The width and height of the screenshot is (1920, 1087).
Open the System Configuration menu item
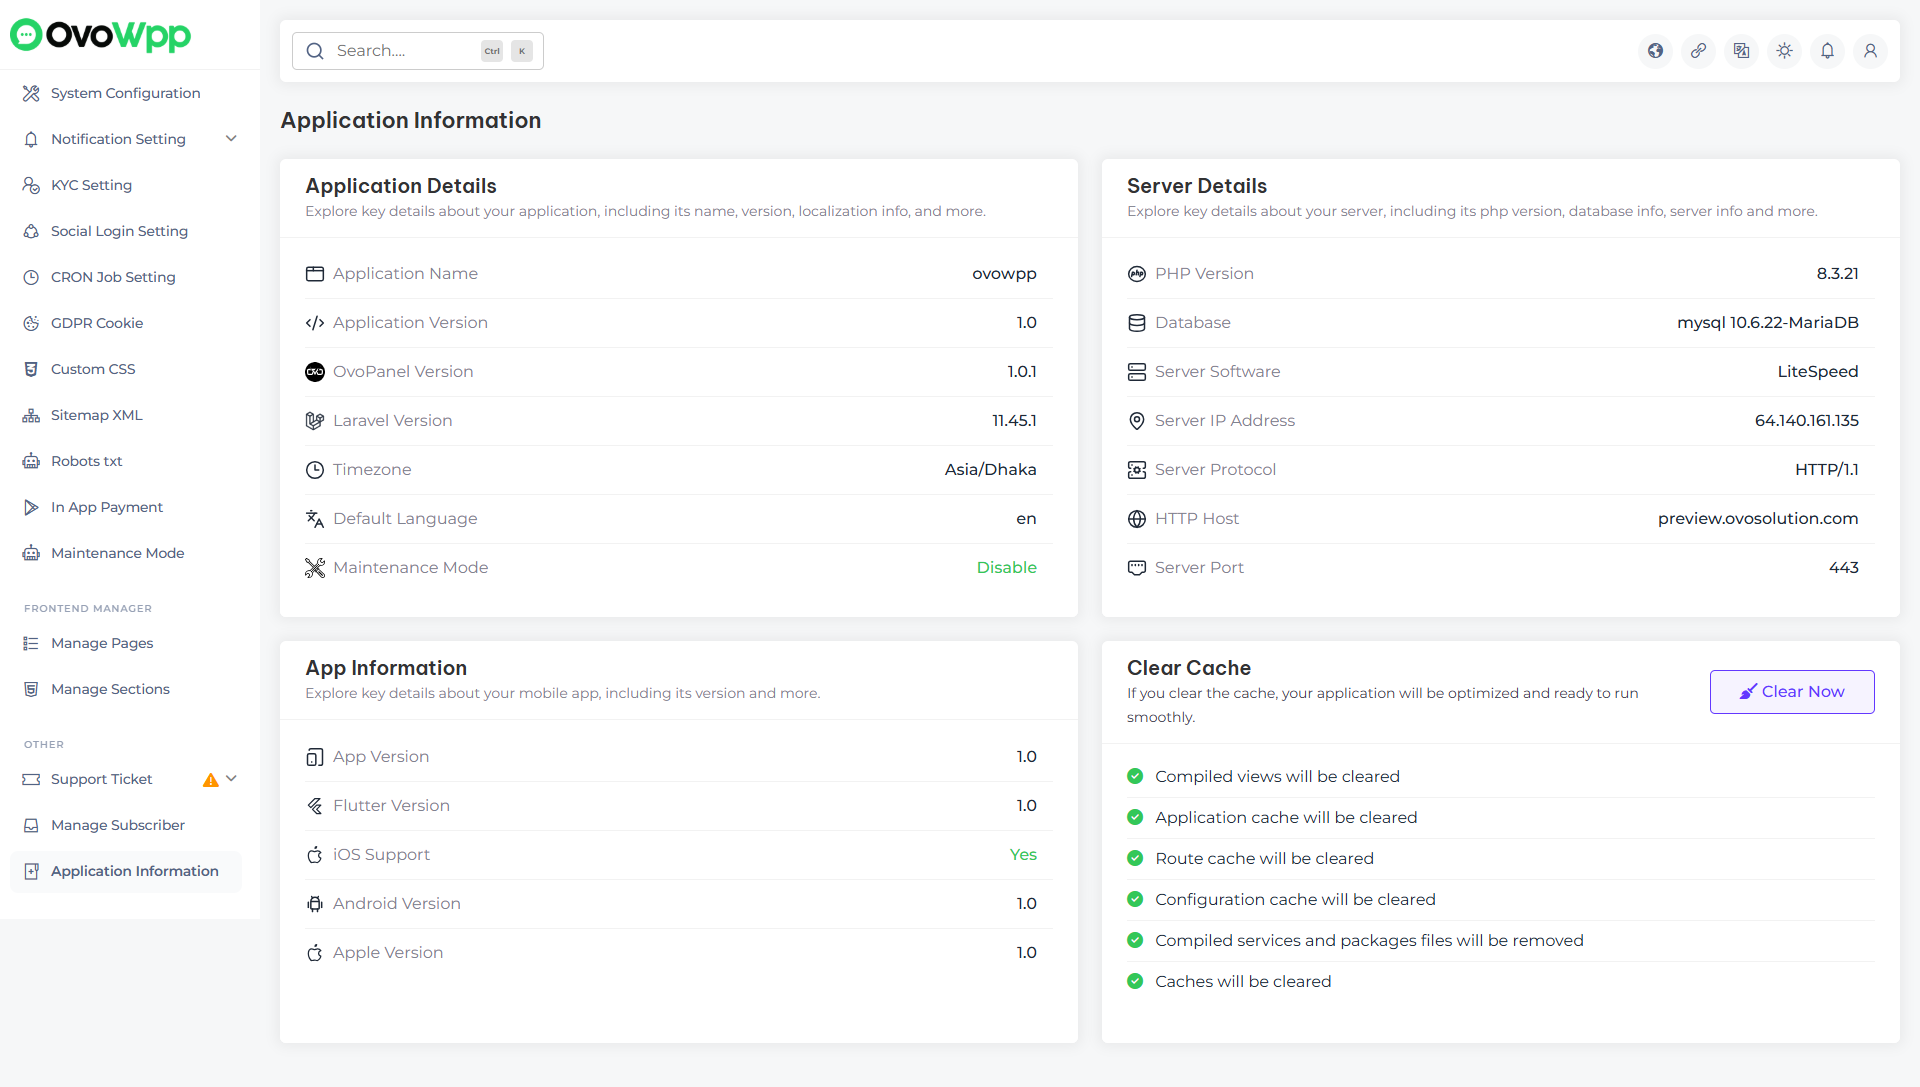[x=125, y=93]
